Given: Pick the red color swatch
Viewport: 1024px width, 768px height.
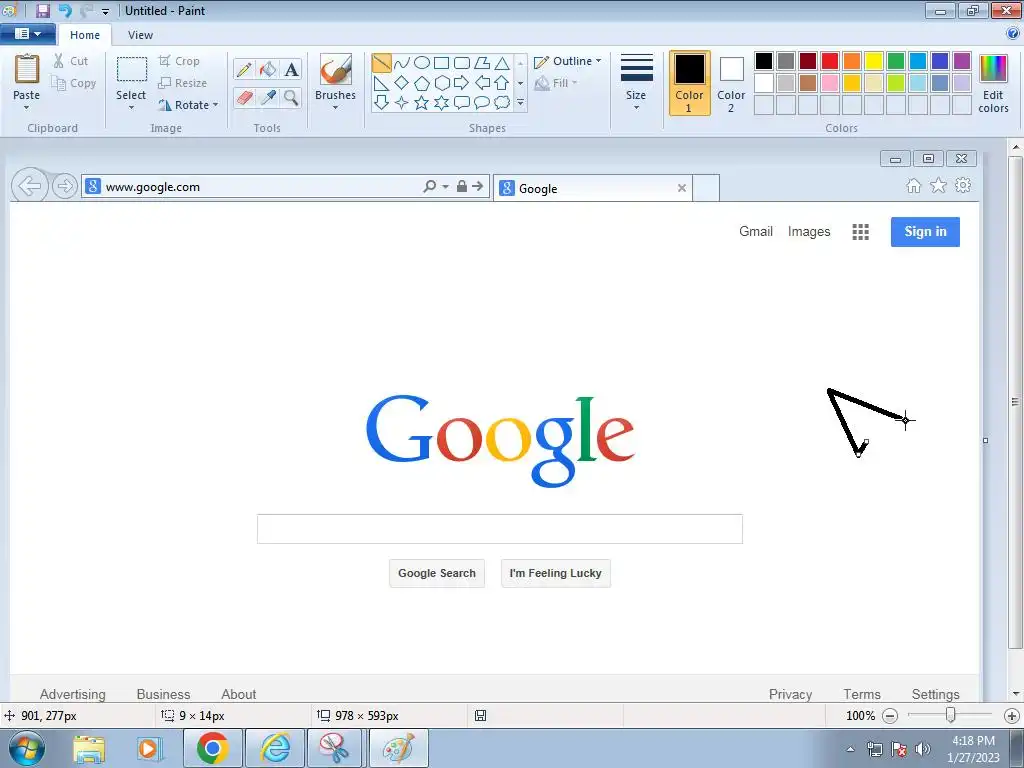Looking at the screenshot, I should (x=830, y=61).
